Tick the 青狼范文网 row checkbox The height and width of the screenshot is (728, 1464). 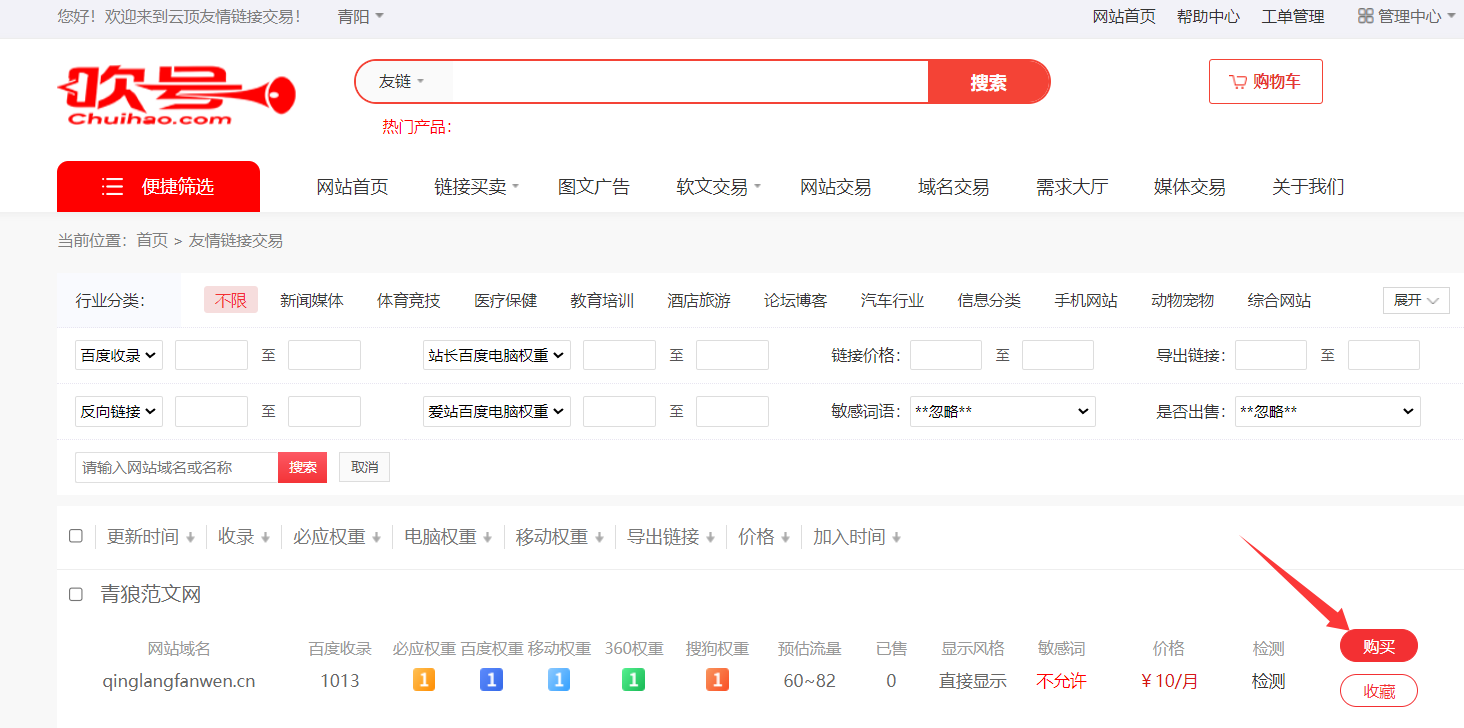click(x=76, y=594)
